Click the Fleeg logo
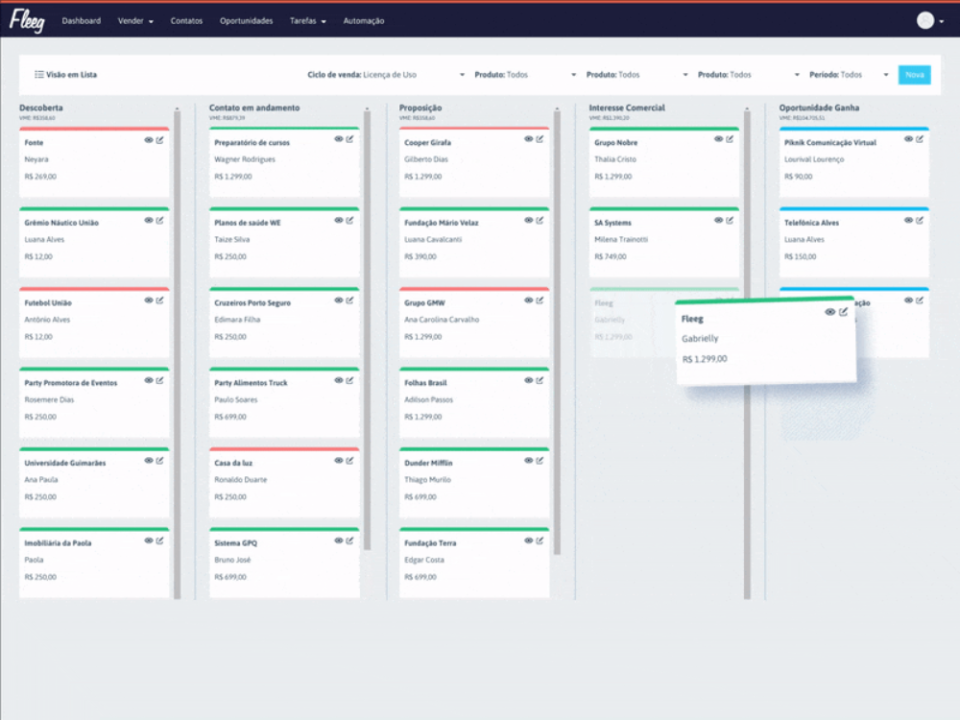This screenshot has height=720, width=960. coord(29,20)
